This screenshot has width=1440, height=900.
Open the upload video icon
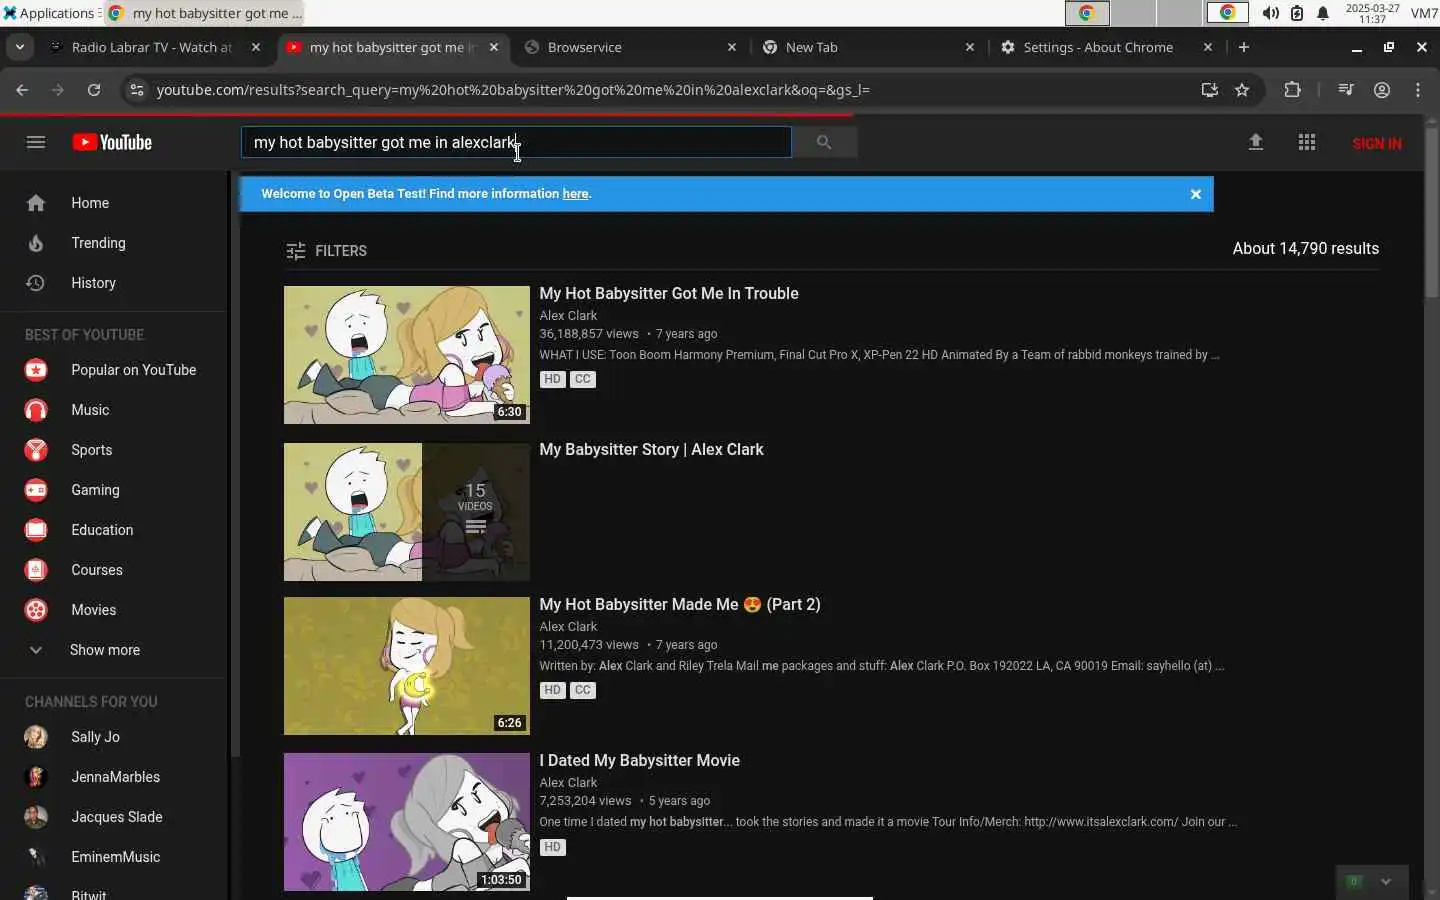(1256, 142)
